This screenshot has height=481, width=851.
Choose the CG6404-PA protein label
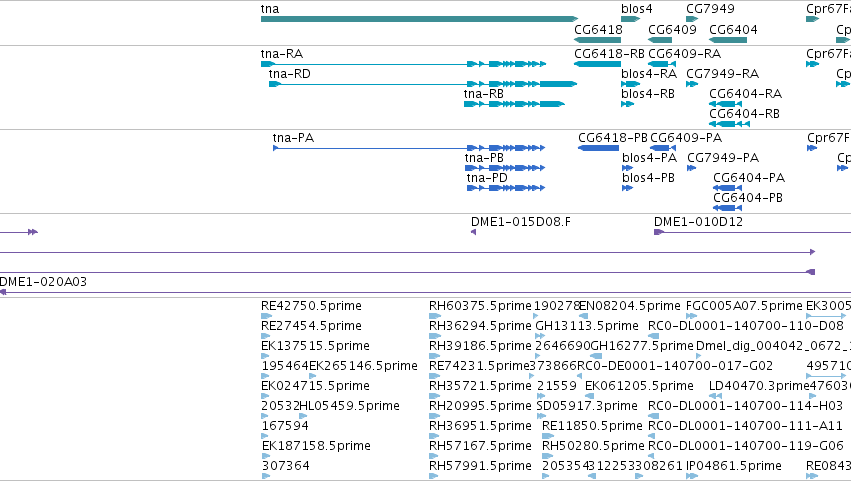(x=749, y=178)
